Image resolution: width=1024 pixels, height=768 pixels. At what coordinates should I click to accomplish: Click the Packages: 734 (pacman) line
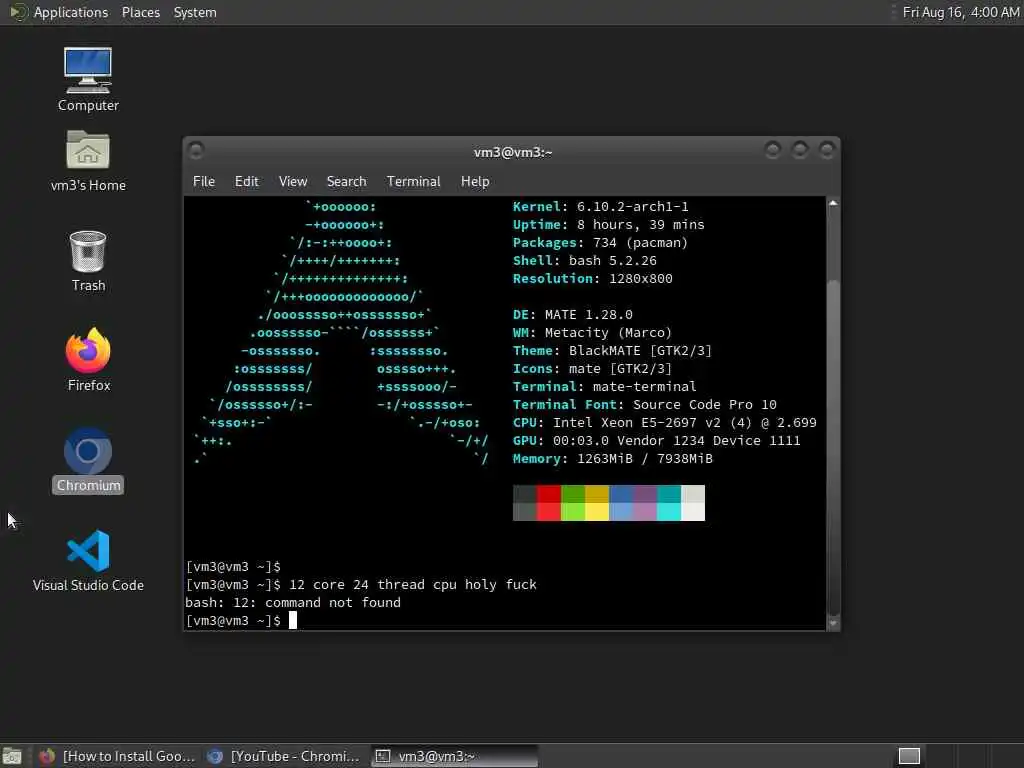click(600, 242)
